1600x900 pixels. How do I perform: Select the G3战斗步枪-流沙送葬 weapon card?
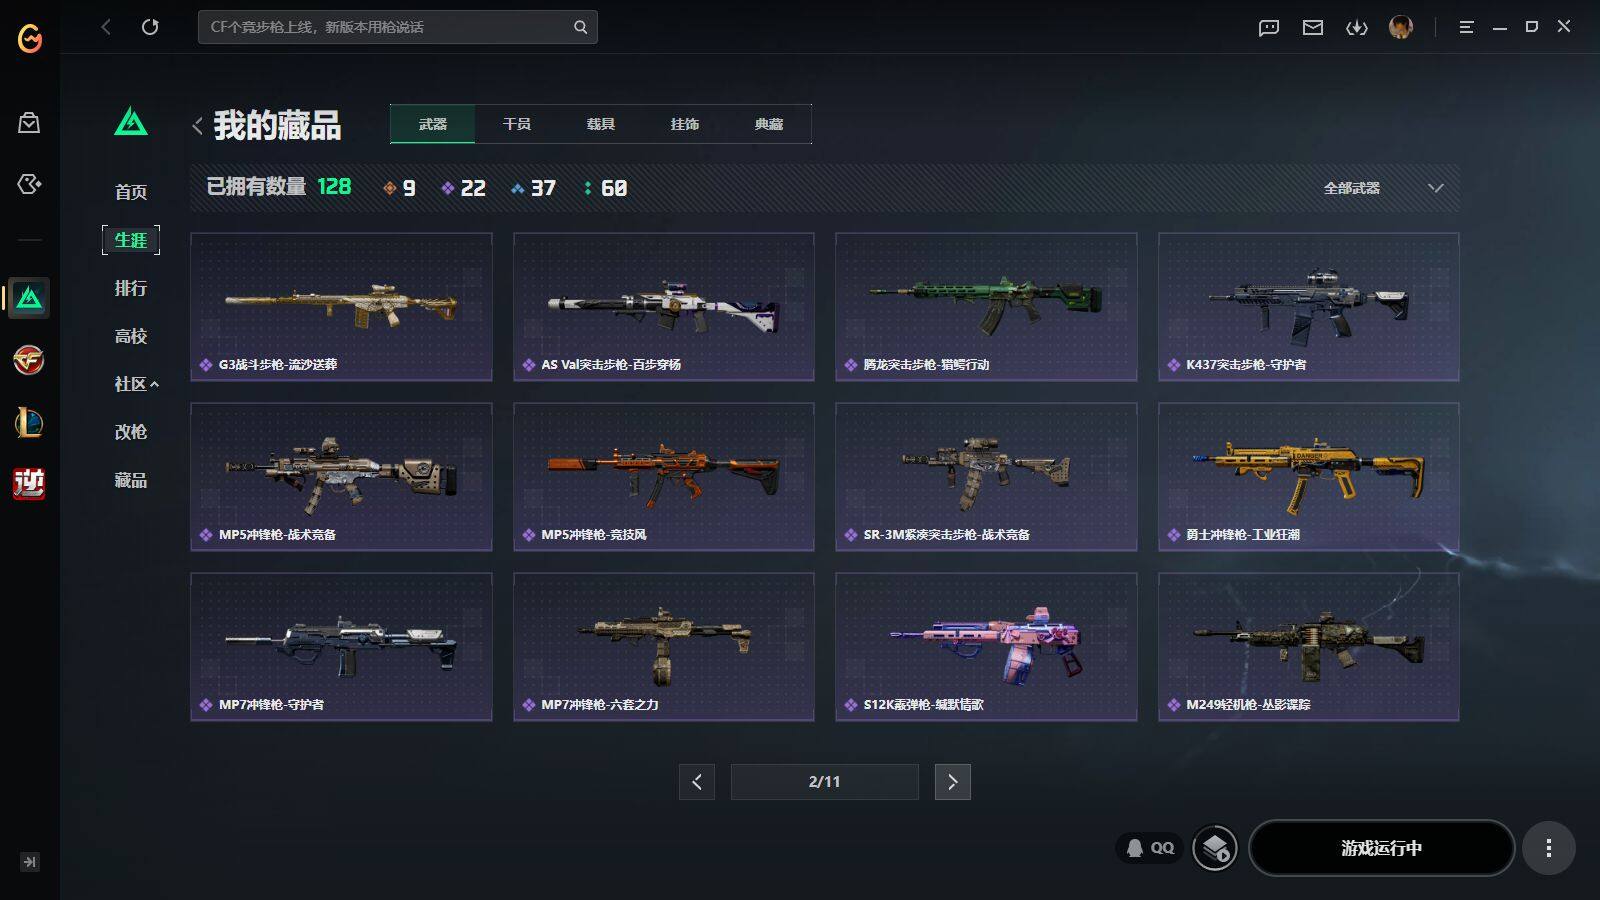[x=341, y=307]
